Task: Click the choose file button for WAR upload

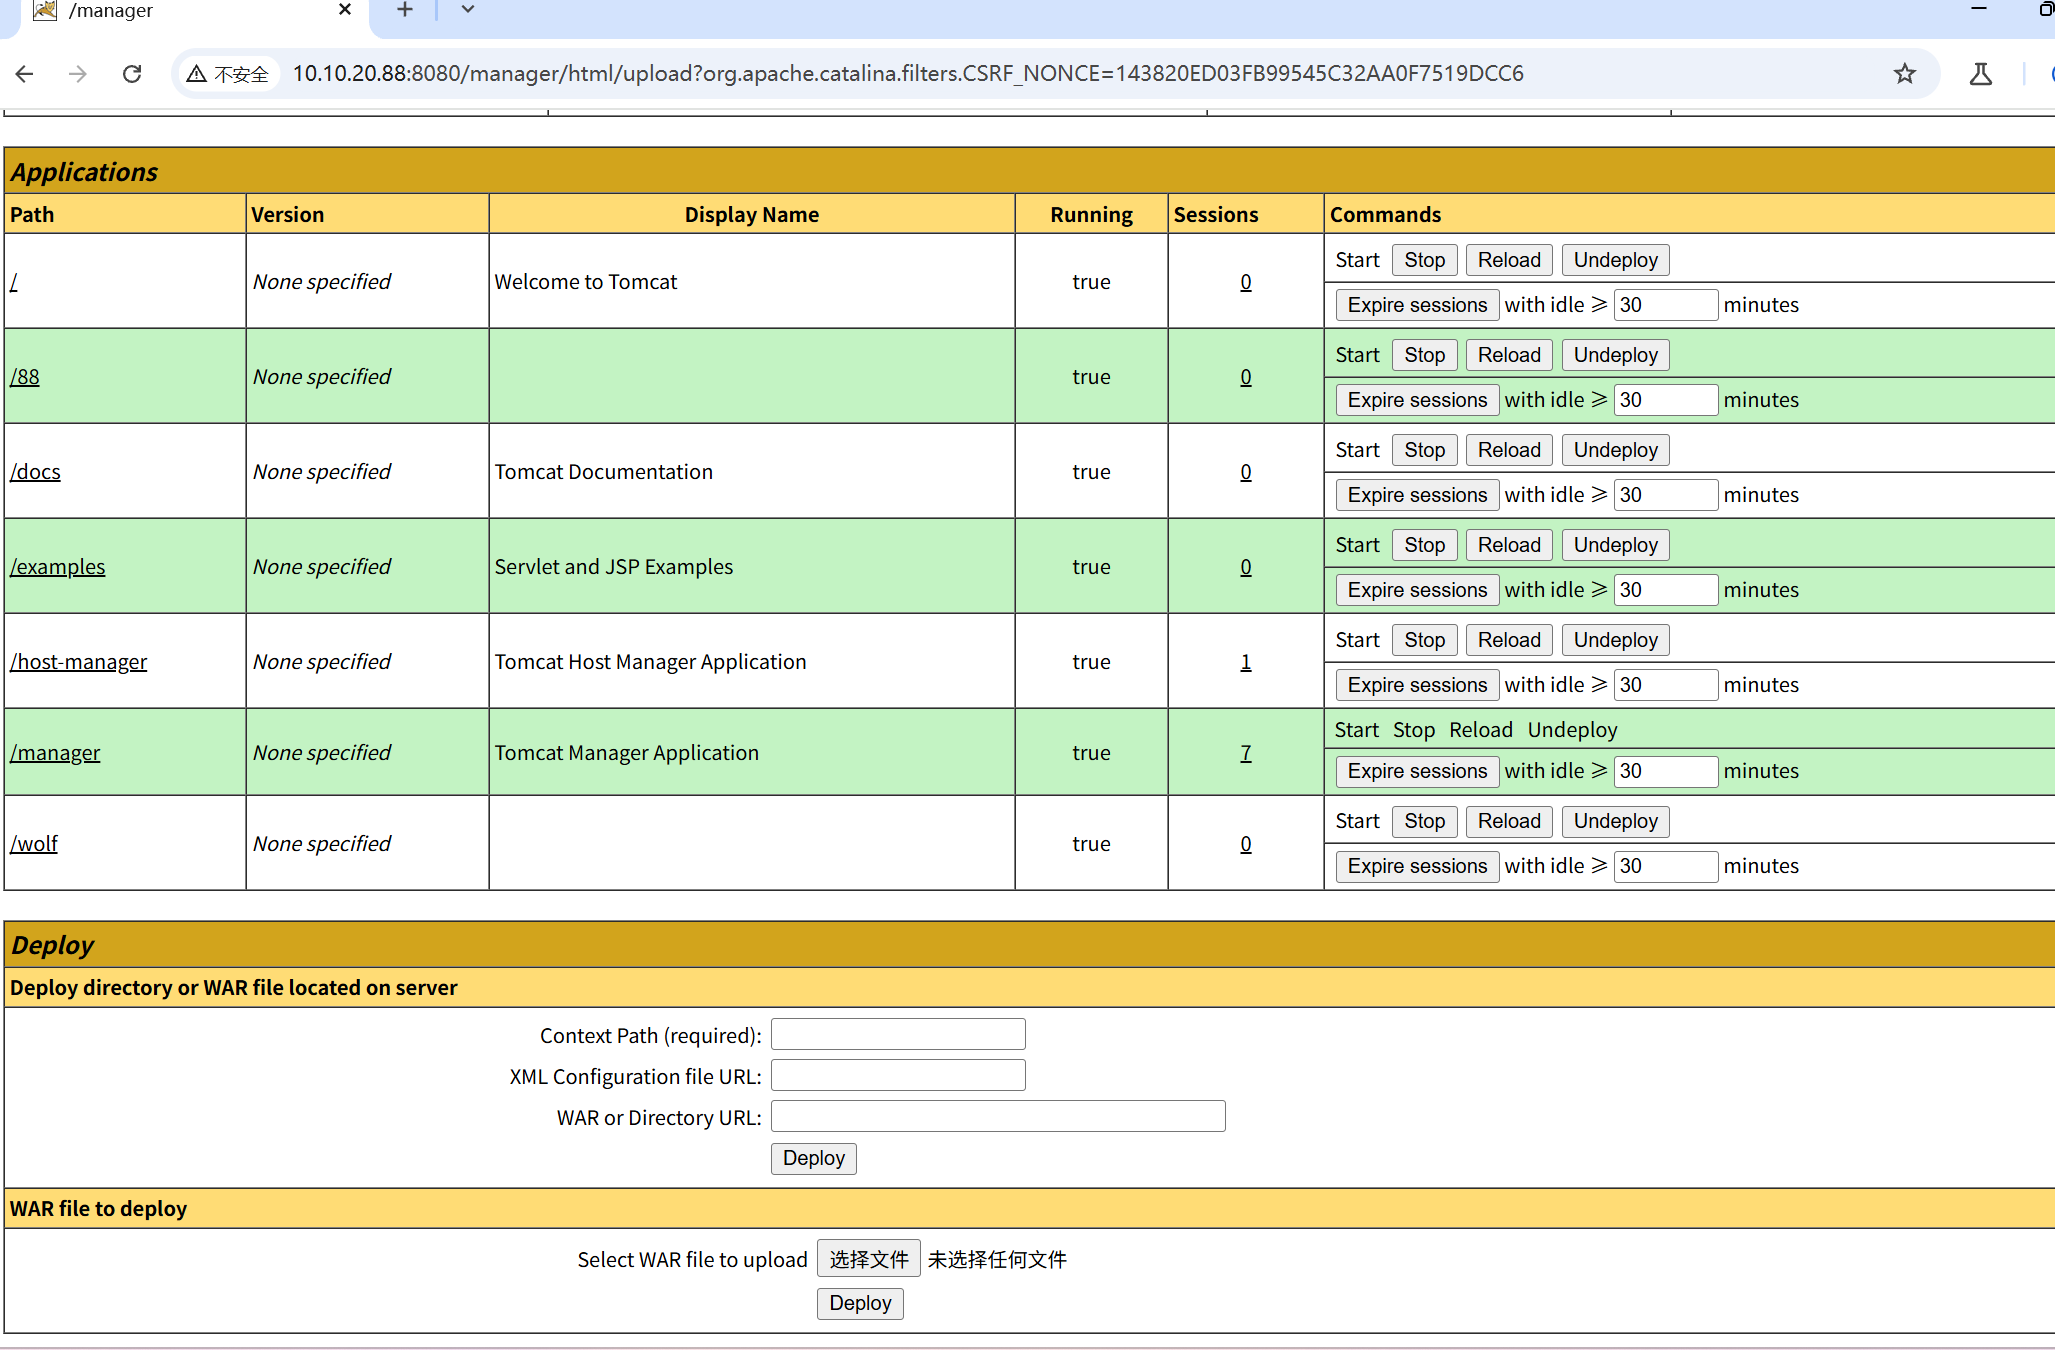Action: 868,1259
